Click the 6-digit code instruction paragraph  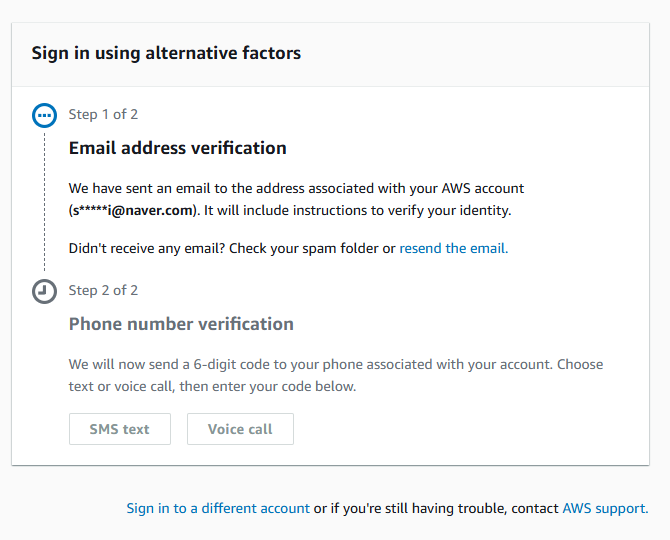336,376
